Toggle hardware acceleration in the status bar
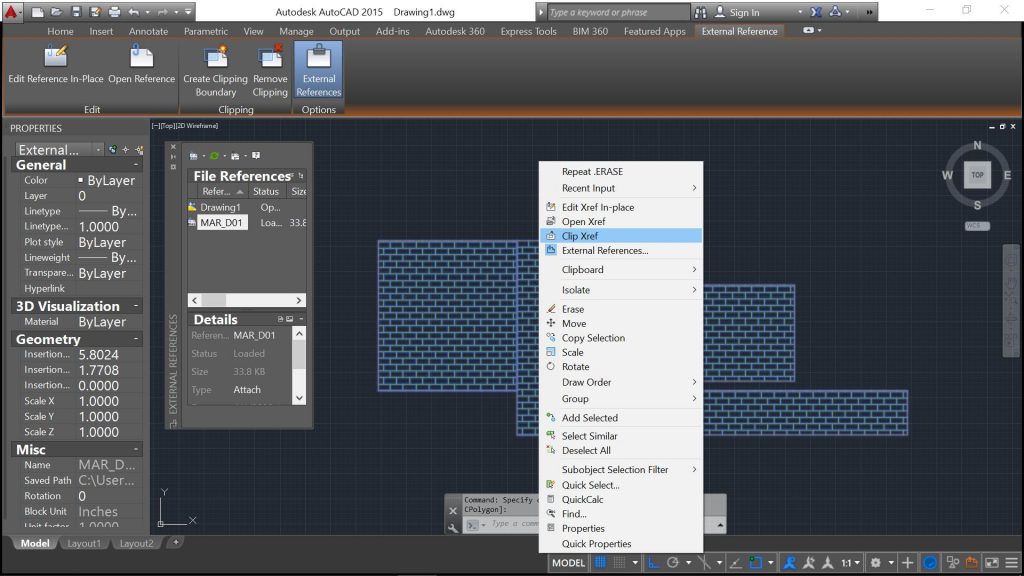The width and height of the screenshot is (1024, 576). [929, 563]
